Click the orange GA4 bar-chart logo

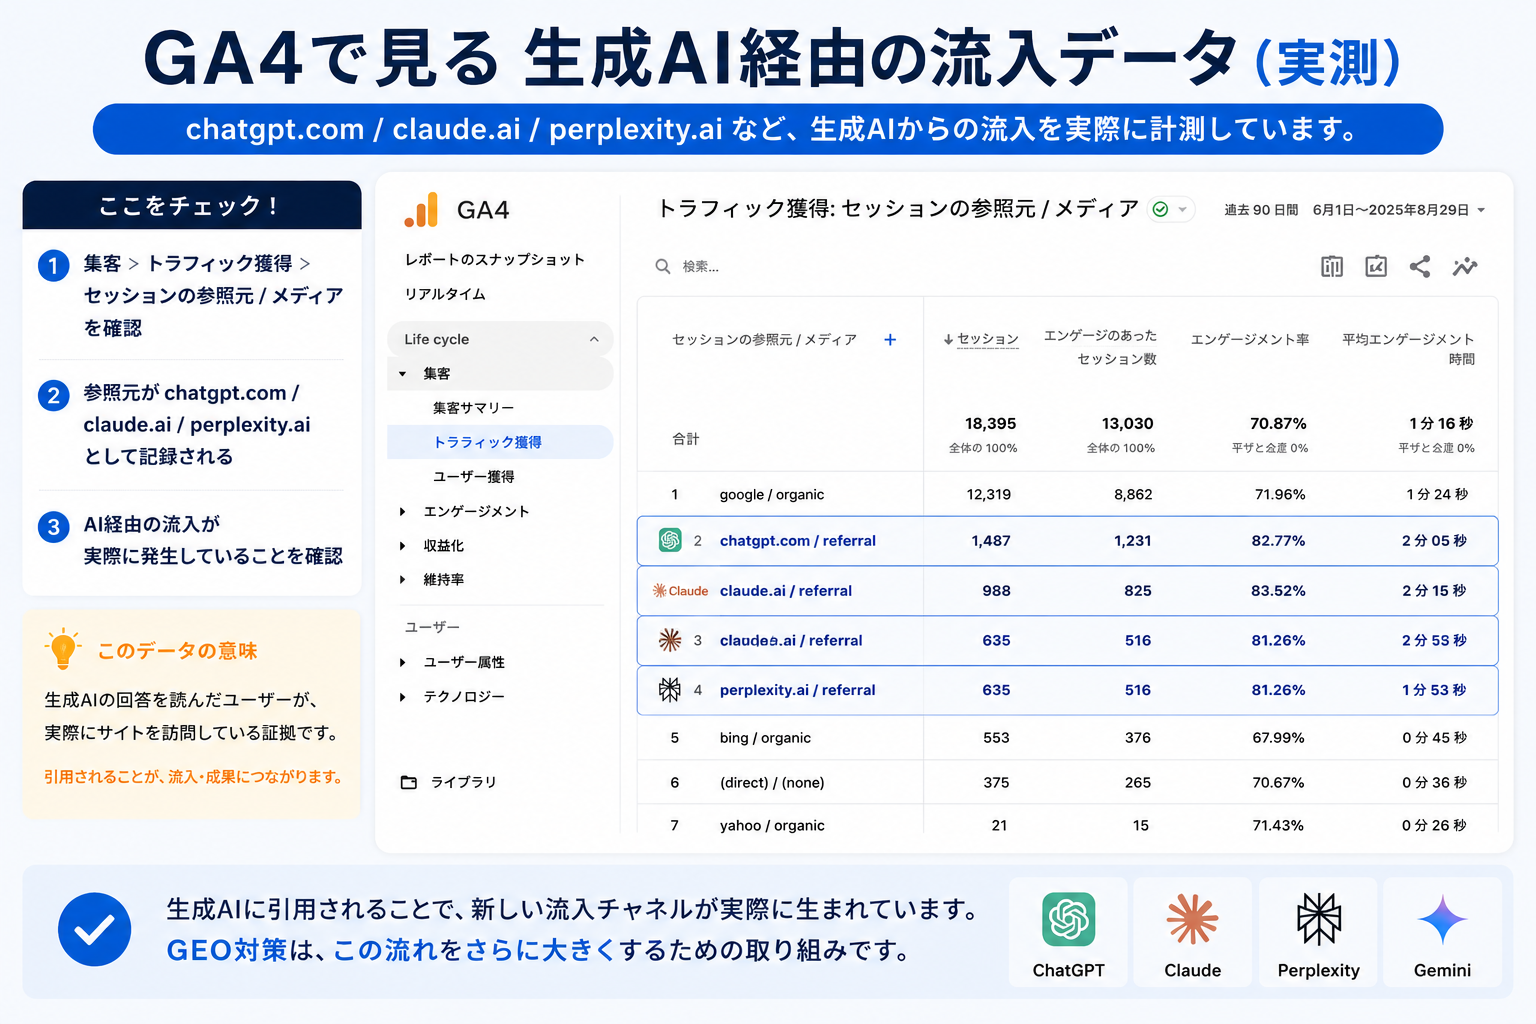(x=421, y=210)
